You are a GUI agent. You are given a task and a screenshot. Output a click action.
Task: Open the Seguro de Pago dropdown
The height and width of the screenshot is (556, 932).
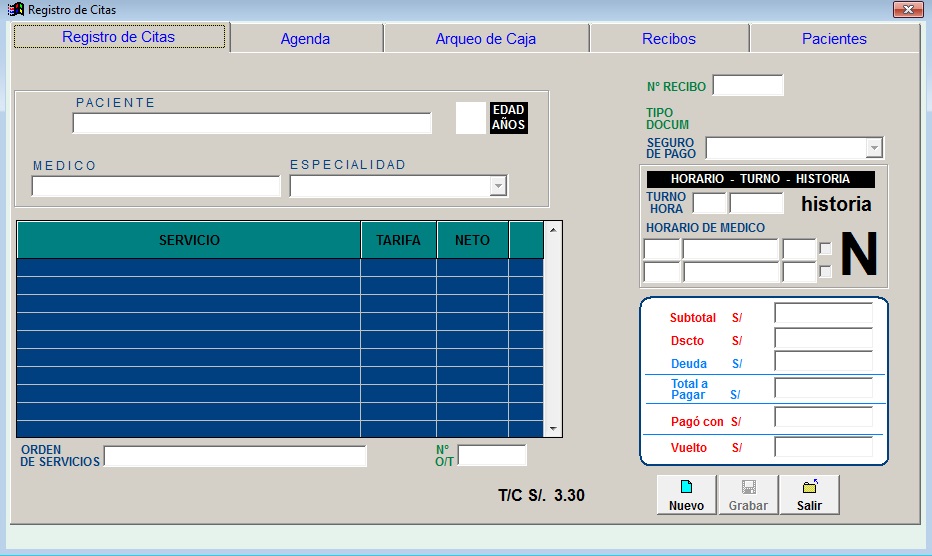point(874,148)
